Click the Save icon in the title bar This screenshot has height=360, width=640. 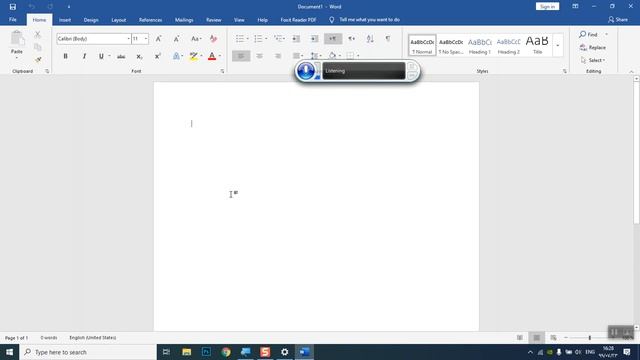pos(13,7)
